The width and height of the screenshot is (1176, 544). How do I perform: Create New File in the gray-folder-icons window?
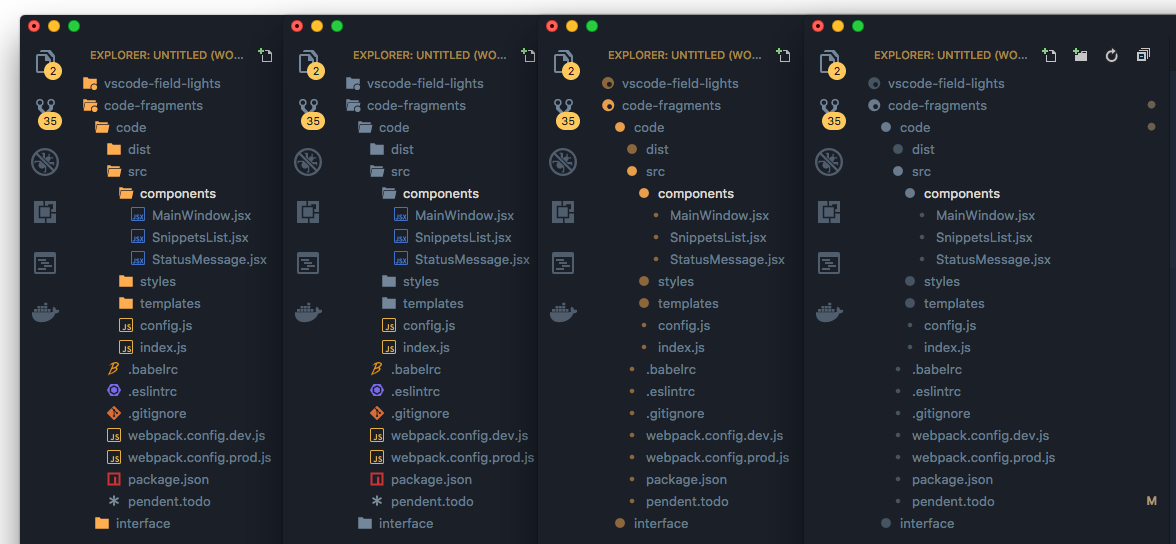point(528,55)
